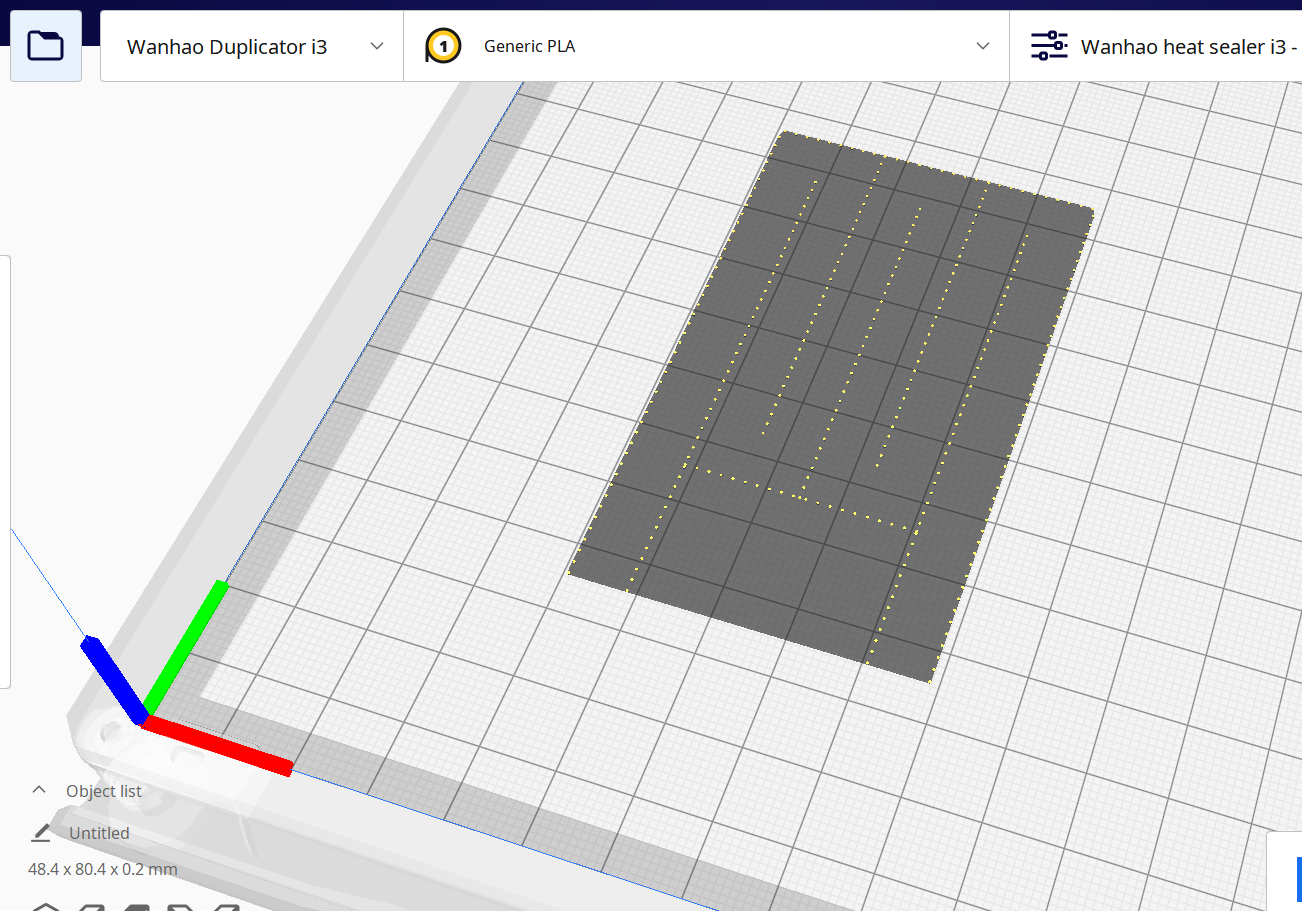This screenshot has width=1302, height=911.
Task: Click the second arrow icon in the bottom row
Action: coord(92,905)
